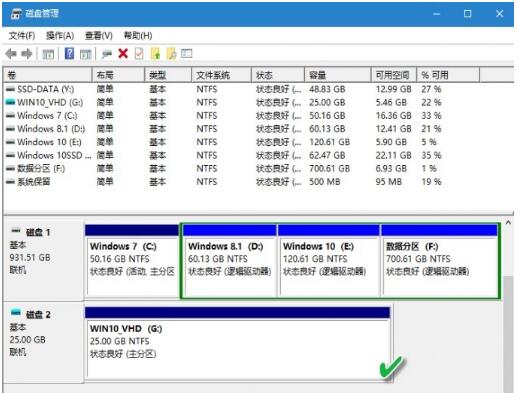Click the disk map vertical scrollbar thumb

(x=508, y=334)
